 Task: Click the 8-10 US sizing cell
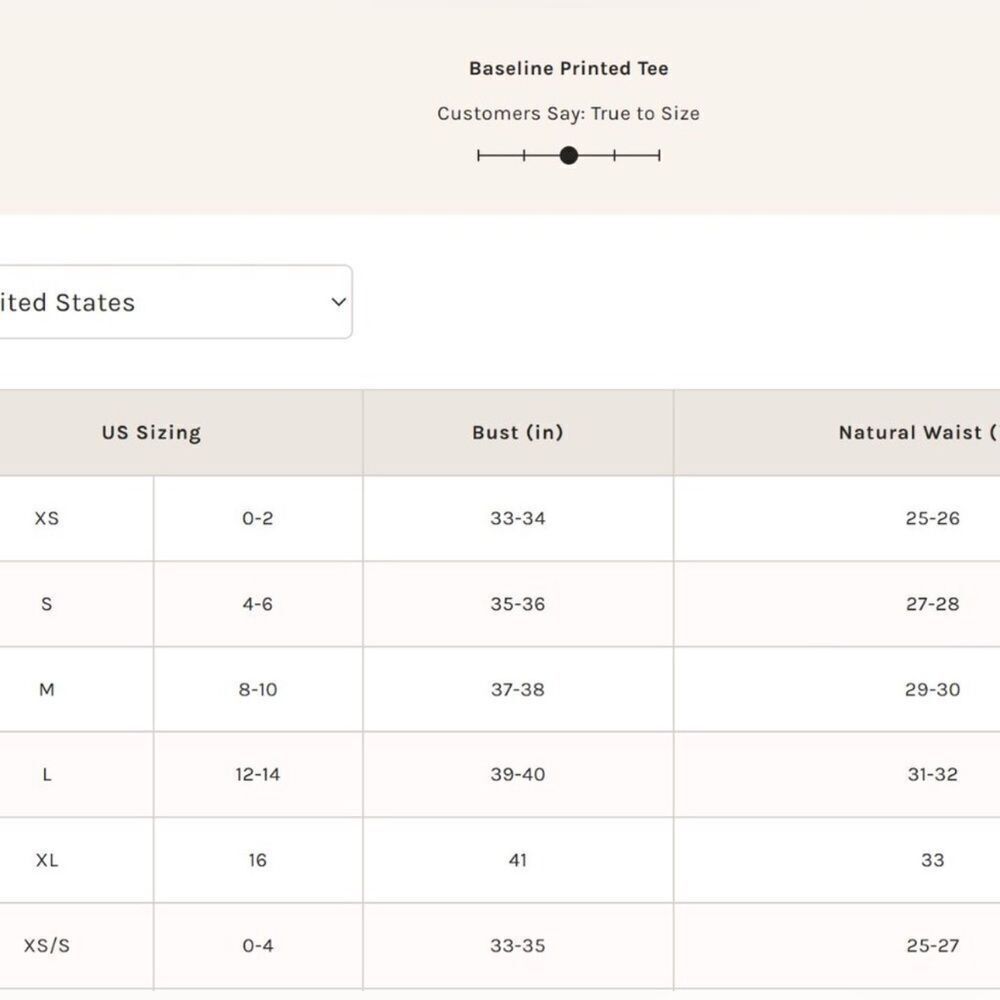(x=258, y=689)
